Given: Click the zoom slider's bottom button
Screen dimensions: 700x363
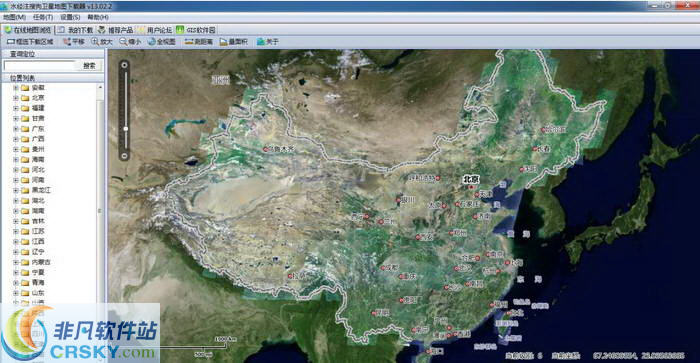Looking at the screenshot, I should click(125, 156).
